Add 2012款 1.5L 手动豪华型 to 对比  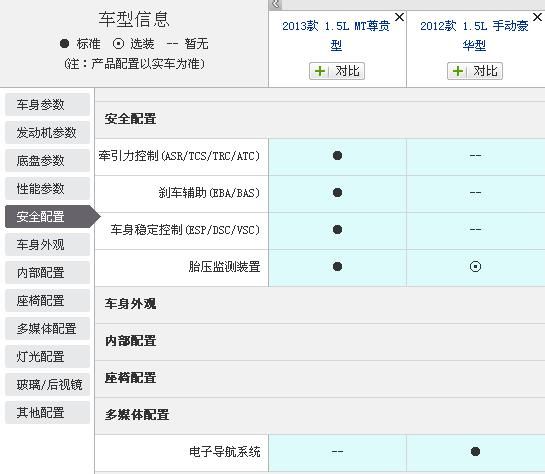475,71
